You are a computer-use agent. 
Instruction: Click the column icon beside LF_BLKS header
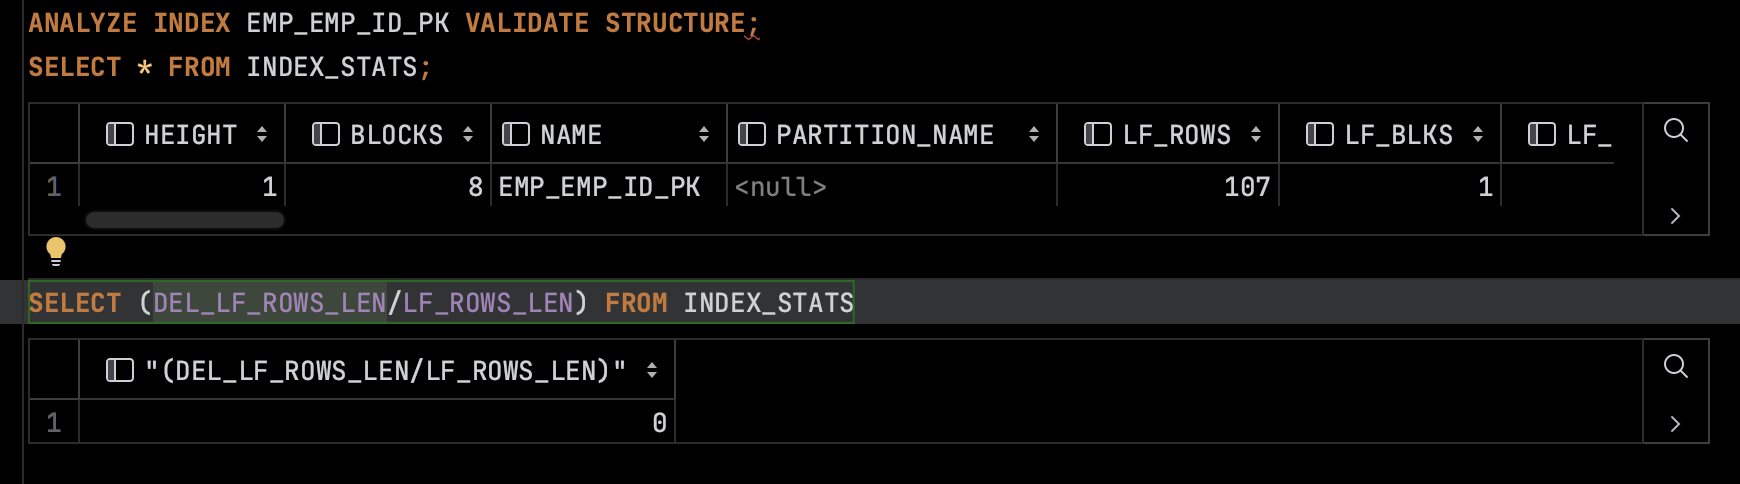click(x=1320, y=134)
